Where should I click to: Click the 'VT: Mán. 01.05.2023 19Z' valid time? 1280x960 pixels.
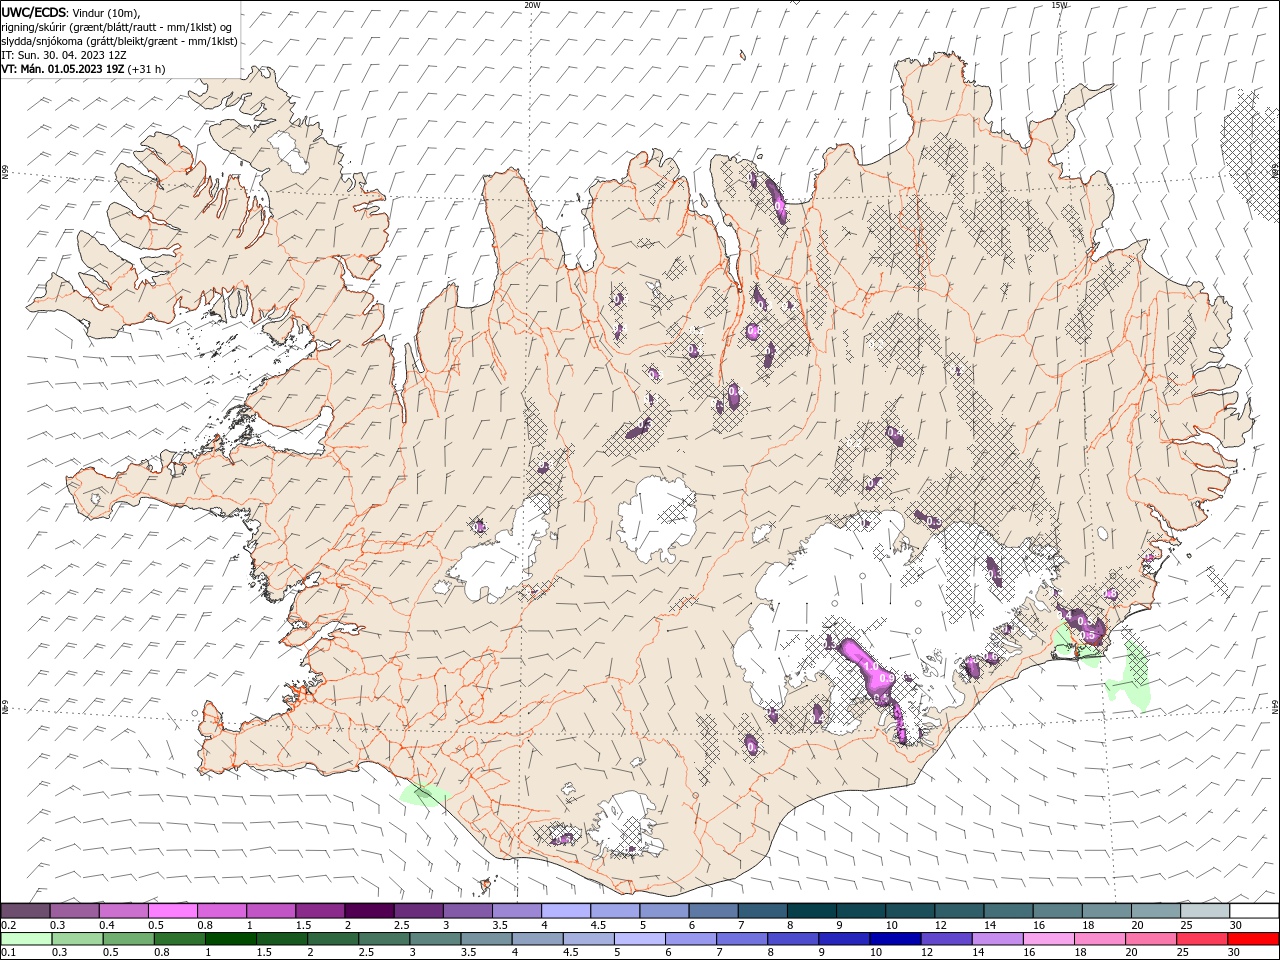(x=63, y=69)
